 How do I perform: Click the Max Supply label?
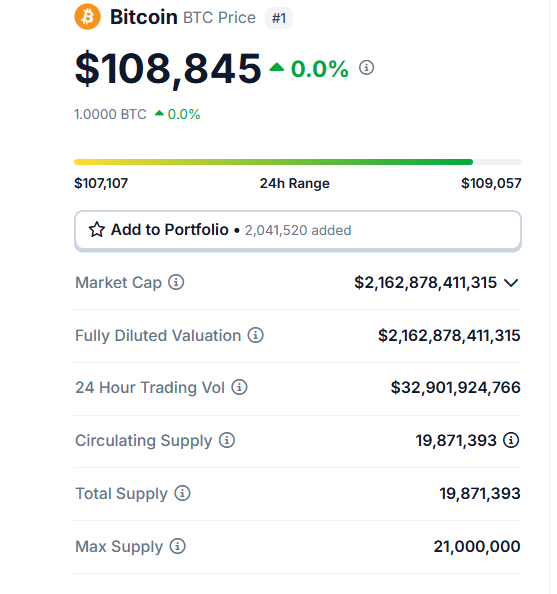[x=119, y=547]
